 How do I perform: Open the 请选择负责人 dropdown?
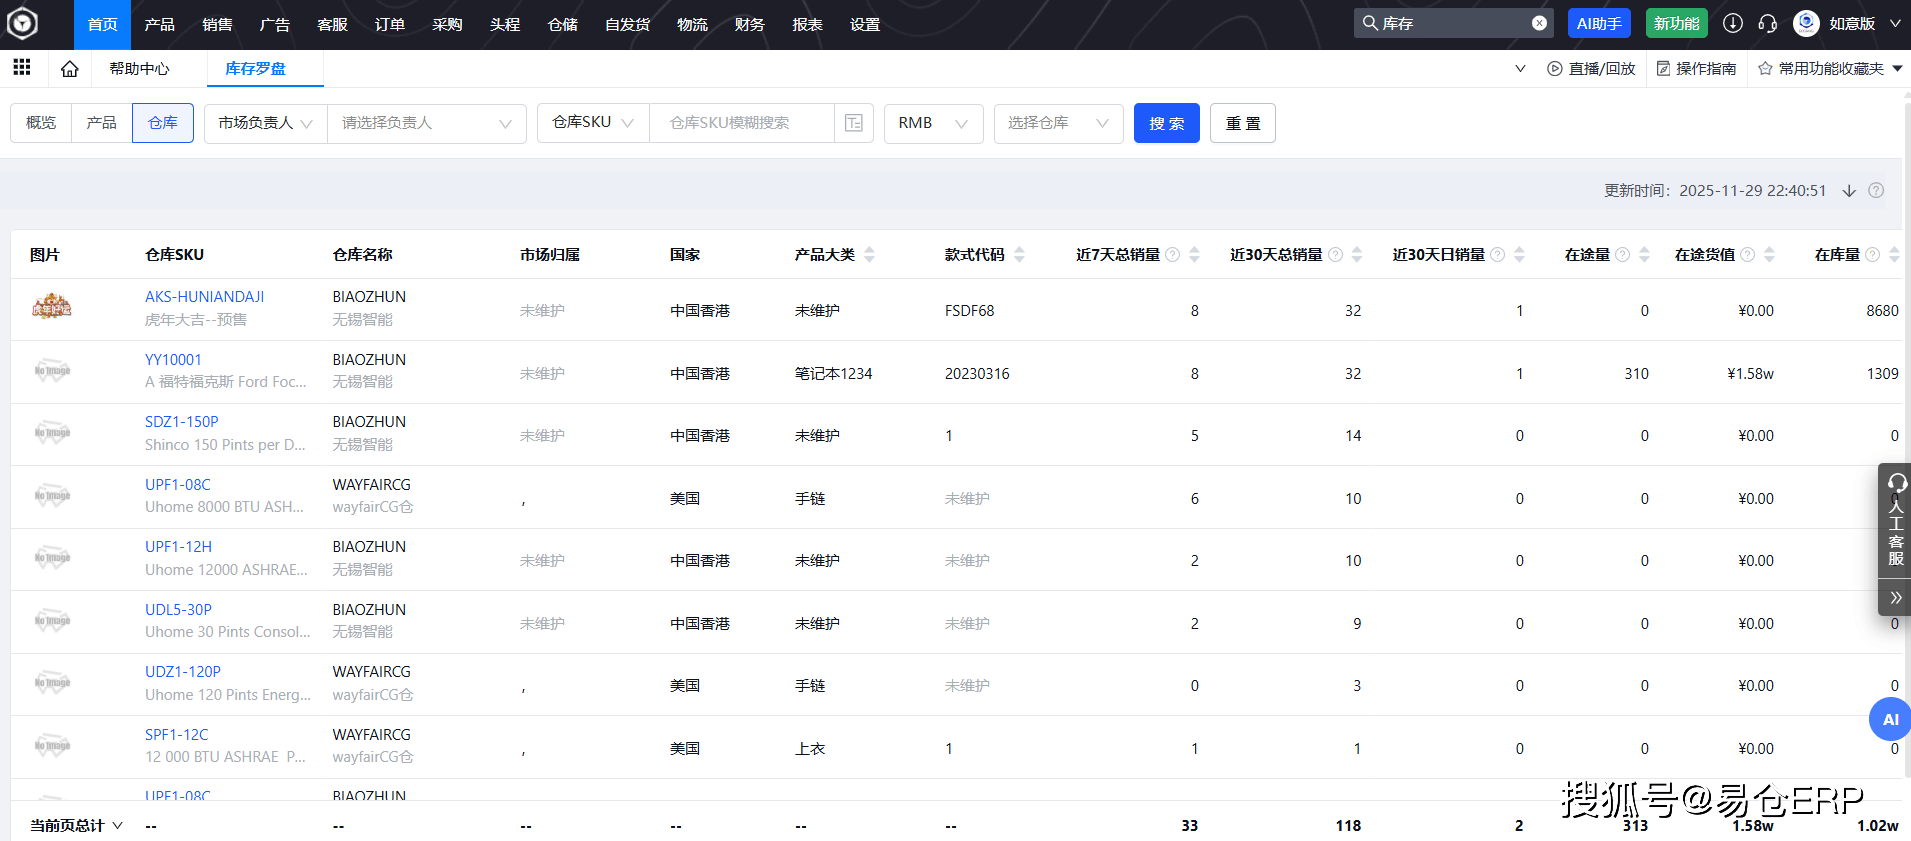(426, 123)
